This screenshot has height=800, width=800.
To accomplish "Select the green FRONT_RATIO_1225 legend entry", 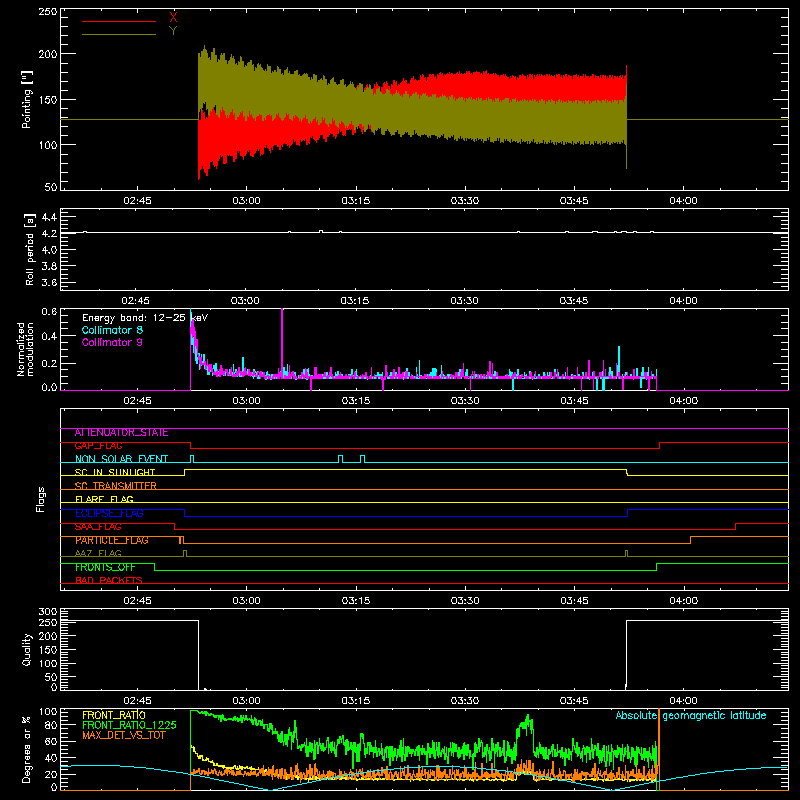I will click(x=129, y=725).
